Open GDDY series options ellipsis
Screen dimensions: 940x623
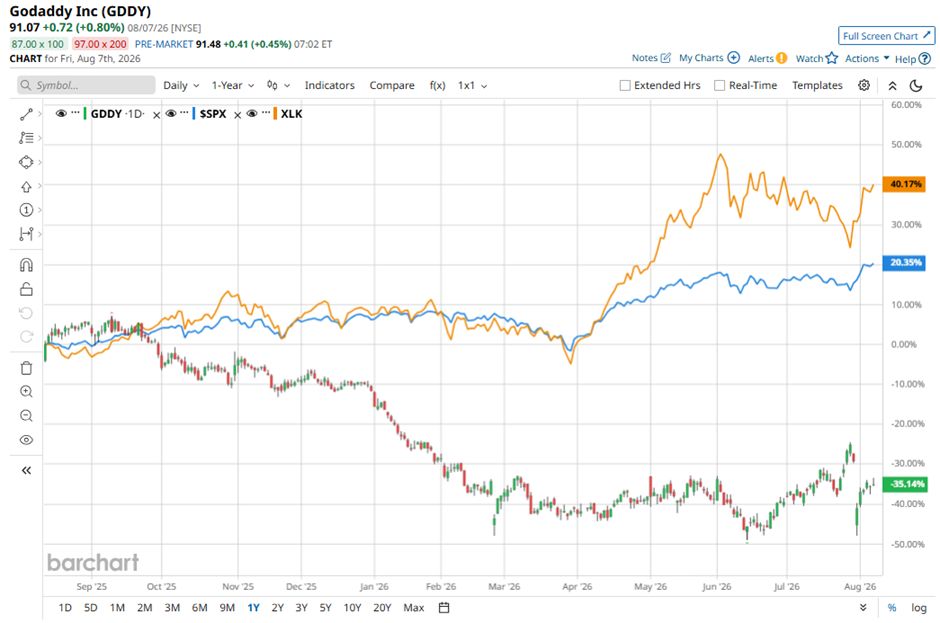coord(75,113)
